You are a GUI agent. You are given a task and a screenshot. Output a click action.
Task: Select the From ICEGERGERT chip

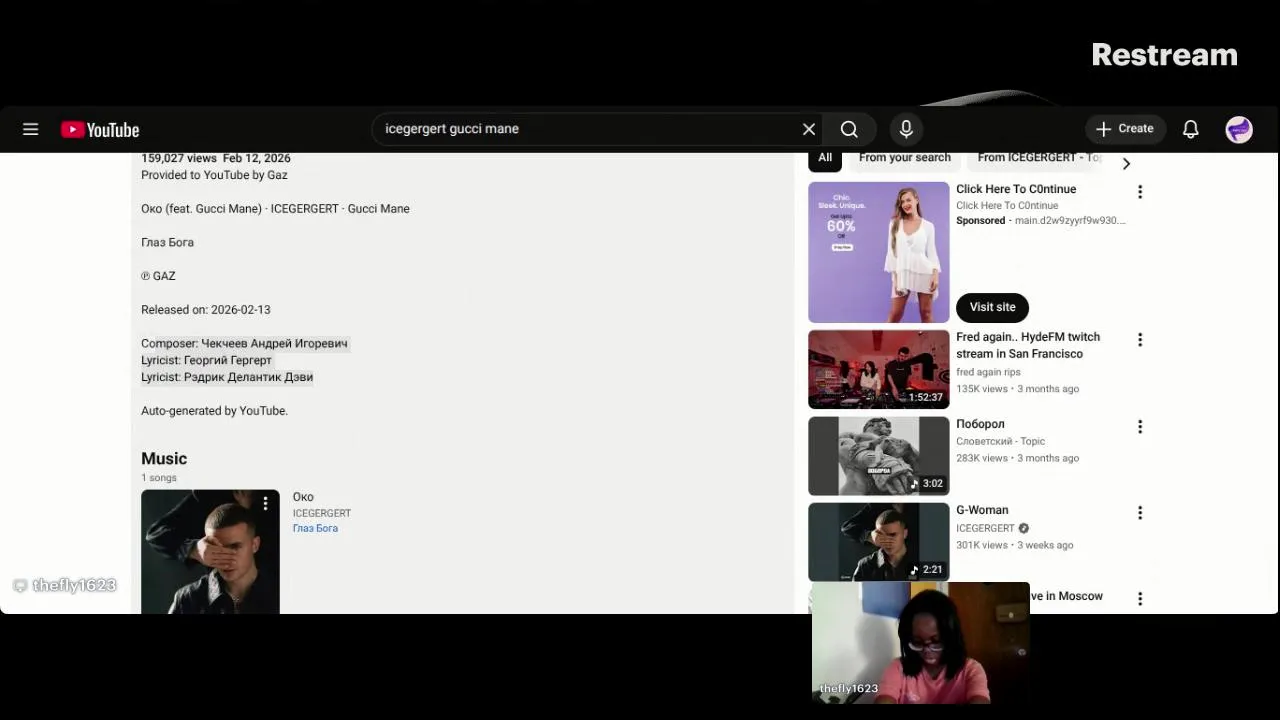(x=1038, y=158)
